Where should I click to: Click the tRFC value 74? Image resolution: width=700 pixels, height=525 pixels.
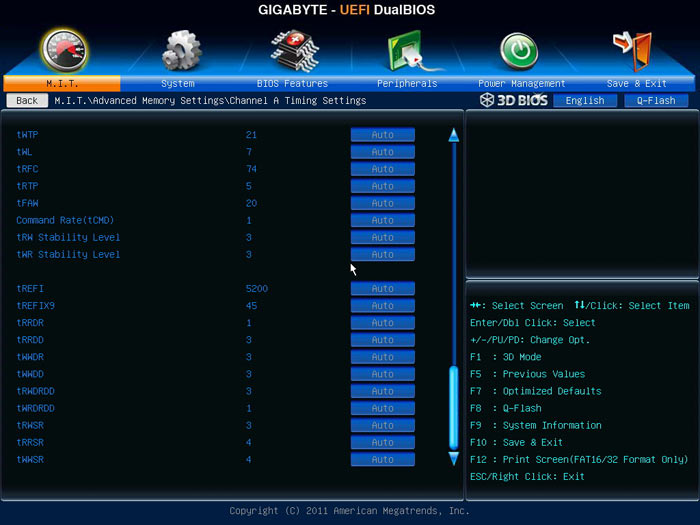251,169
